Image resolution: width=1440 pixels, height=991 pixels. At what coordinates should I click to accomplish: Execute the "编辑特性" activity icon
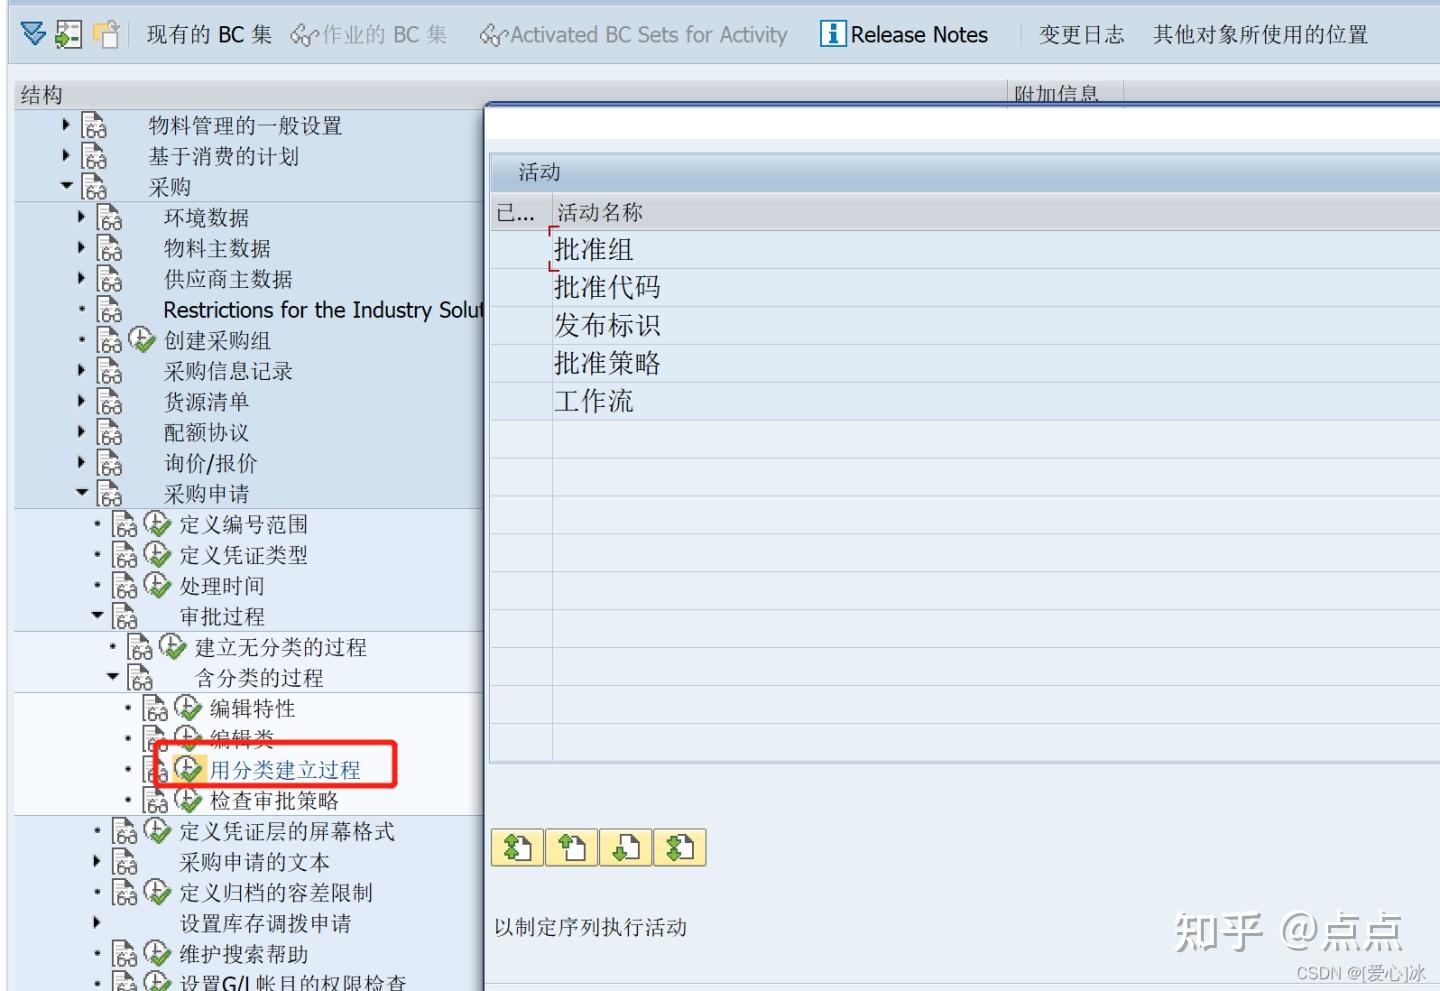(x=189, y=708)
